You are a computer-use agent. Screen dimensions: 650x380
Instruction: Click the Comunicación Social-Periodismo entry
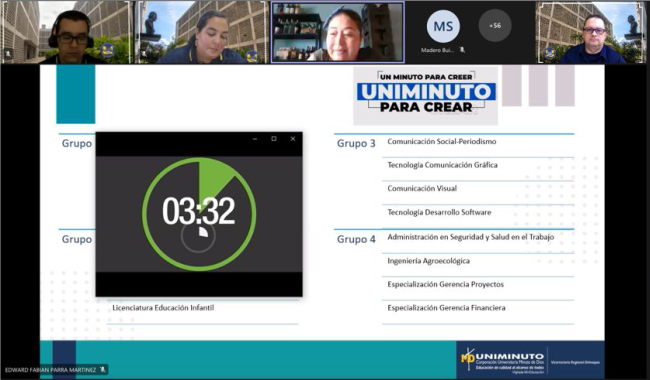[442, 142]
